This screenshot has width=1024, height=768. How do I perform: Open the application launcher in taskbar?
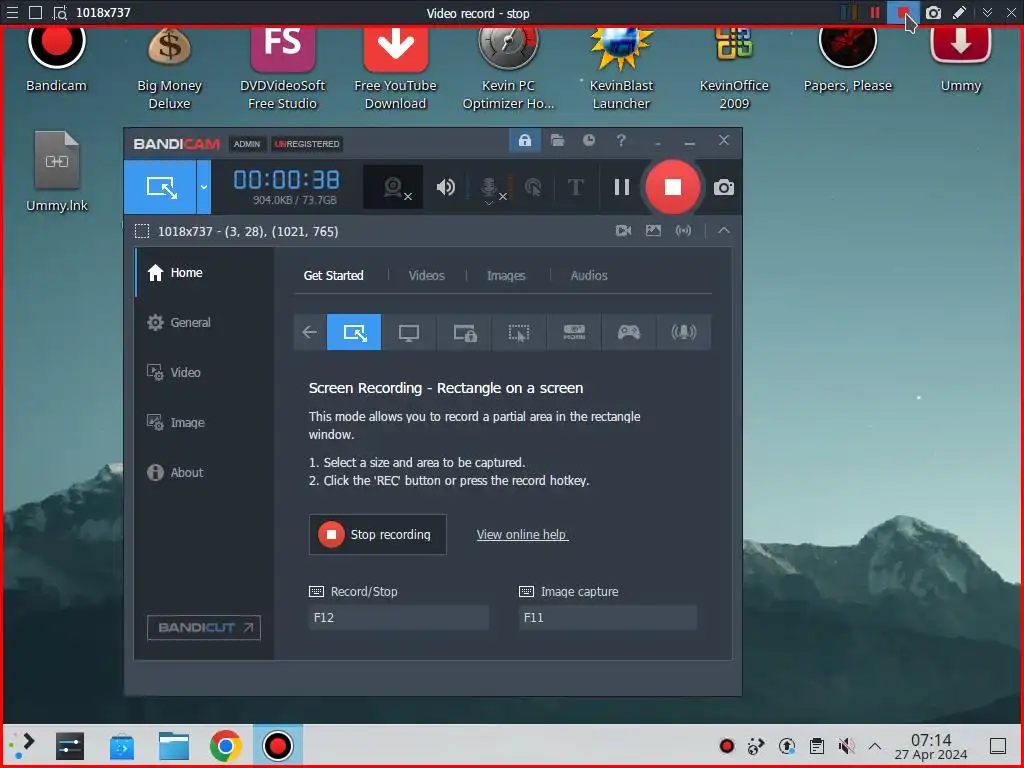coord(22,746)
